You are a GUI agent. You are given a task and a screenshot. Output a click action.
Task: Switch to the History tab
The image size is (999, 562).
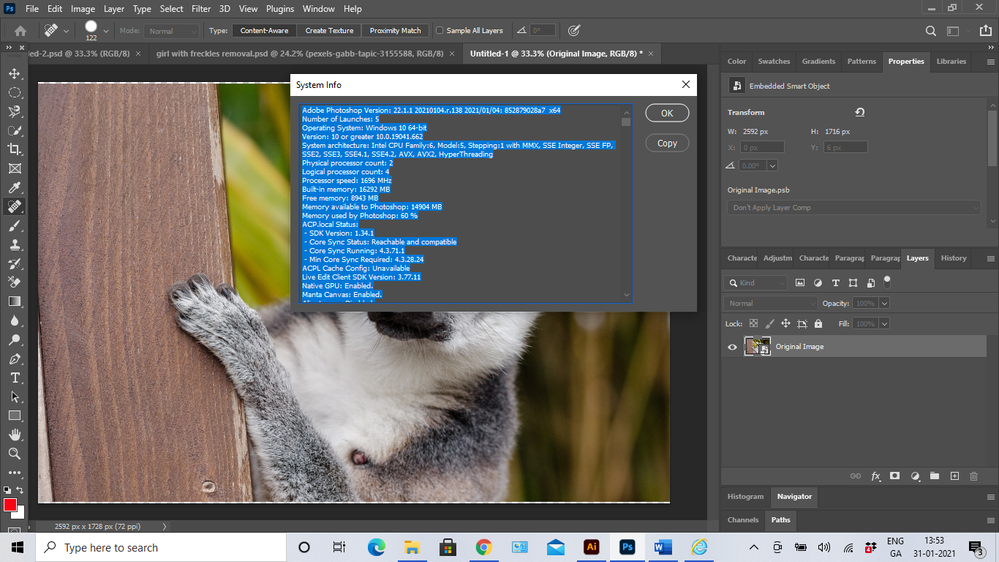(x=953, y=258)
